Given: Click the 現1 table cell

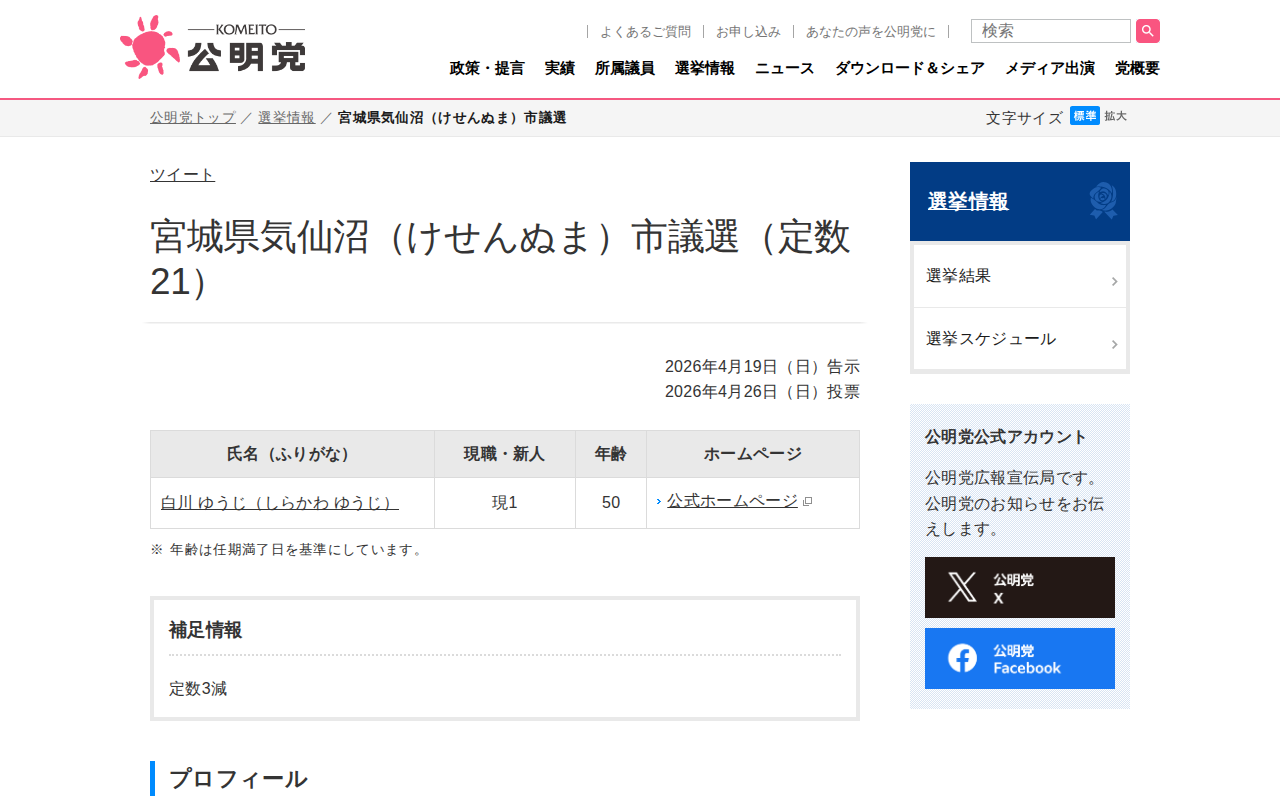Looking at the screenshot, I should point(505,503).
